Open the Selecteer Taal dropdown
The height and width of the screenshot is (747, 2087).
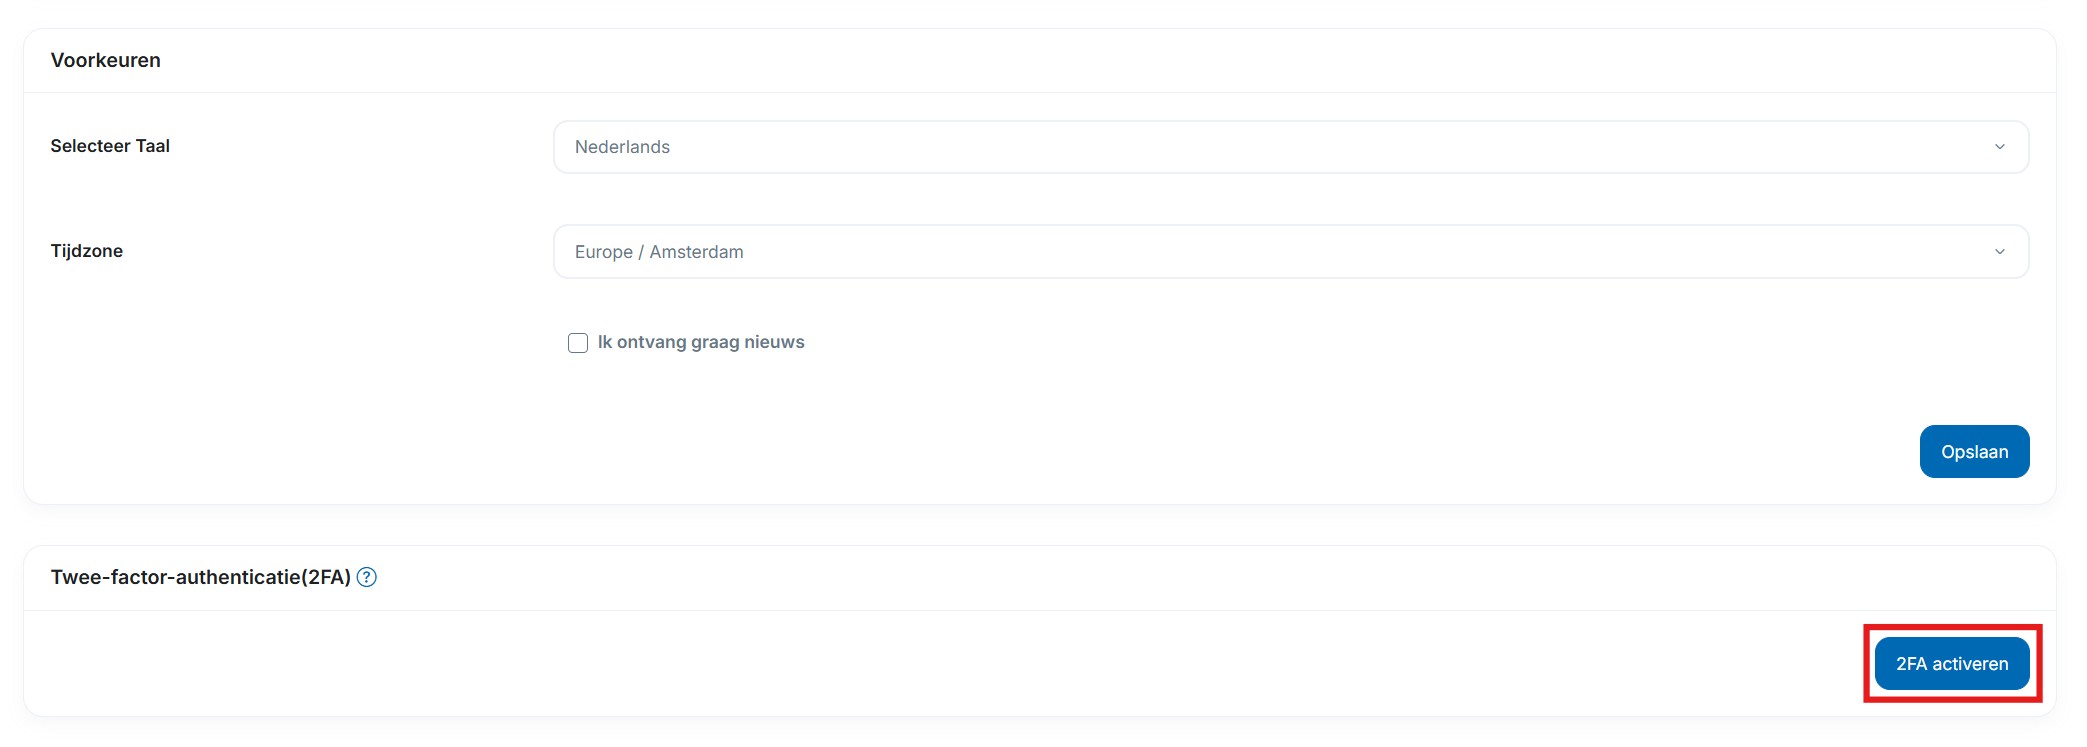click(x=1290, y=147)
